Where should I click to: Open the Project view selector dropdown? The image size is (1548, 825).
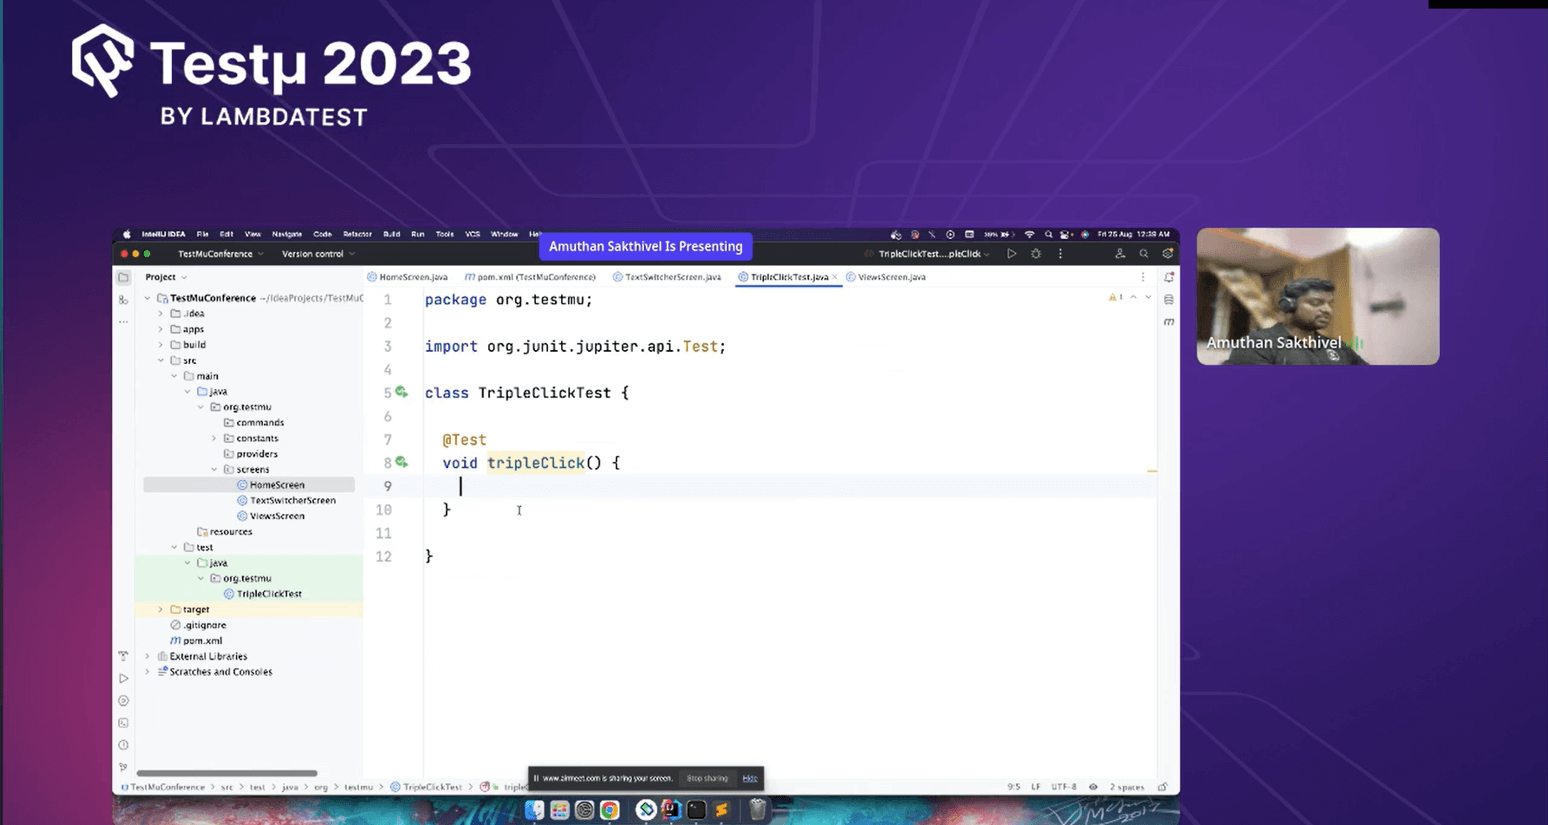166,277
